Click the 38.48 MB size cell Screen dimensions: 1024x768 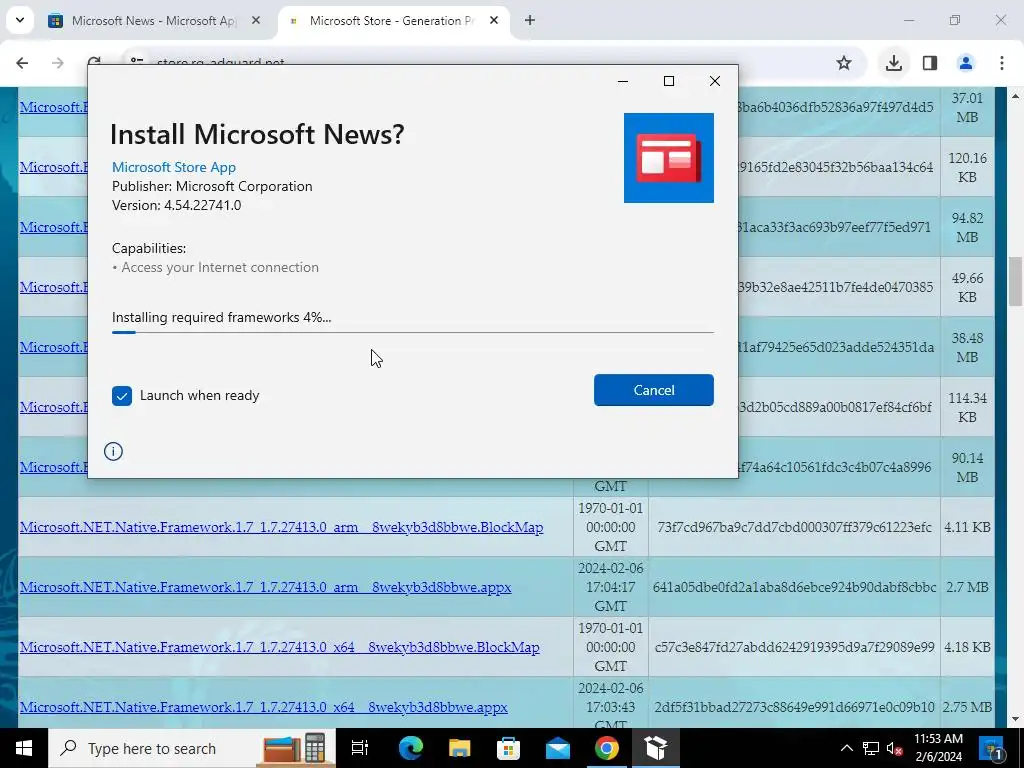[967, 347]
